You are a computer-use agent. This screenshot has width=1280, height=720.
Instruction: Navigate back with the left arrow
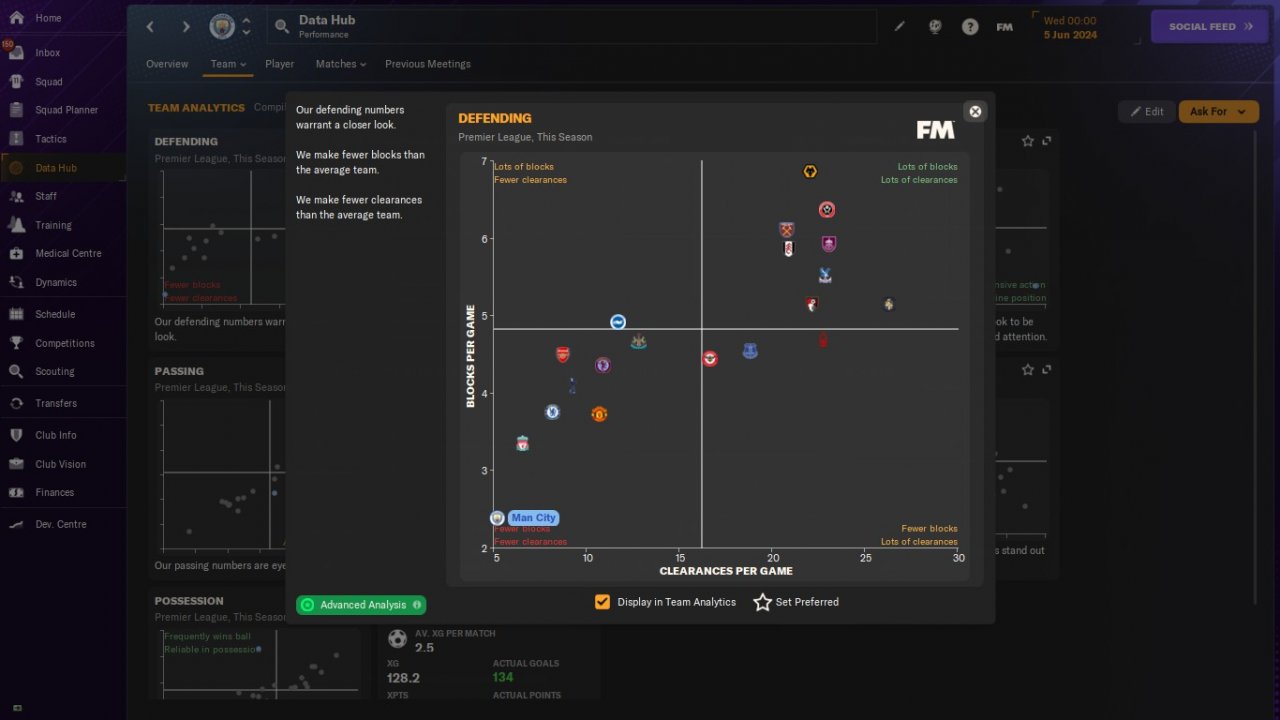point(150,27)
